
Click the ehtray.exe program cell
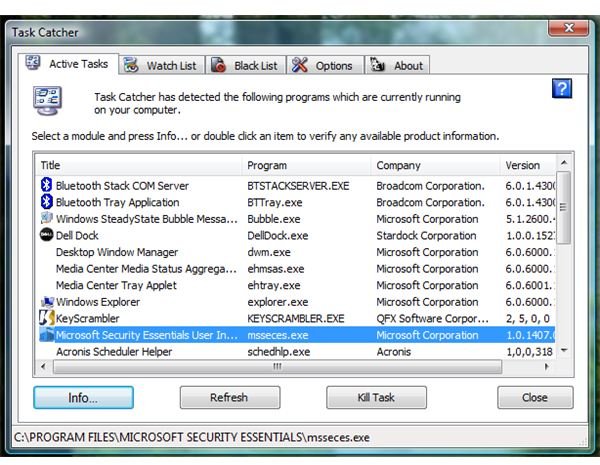click(274, 285)
